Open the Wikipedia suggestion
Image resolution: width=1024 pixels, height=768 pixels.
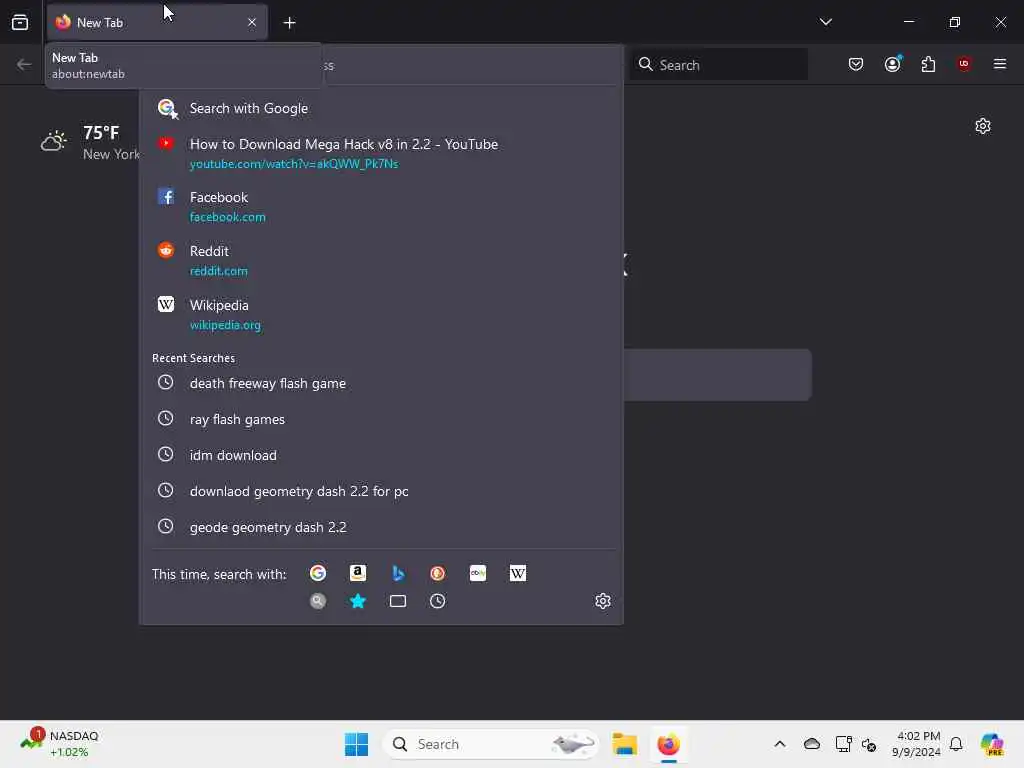381,315
